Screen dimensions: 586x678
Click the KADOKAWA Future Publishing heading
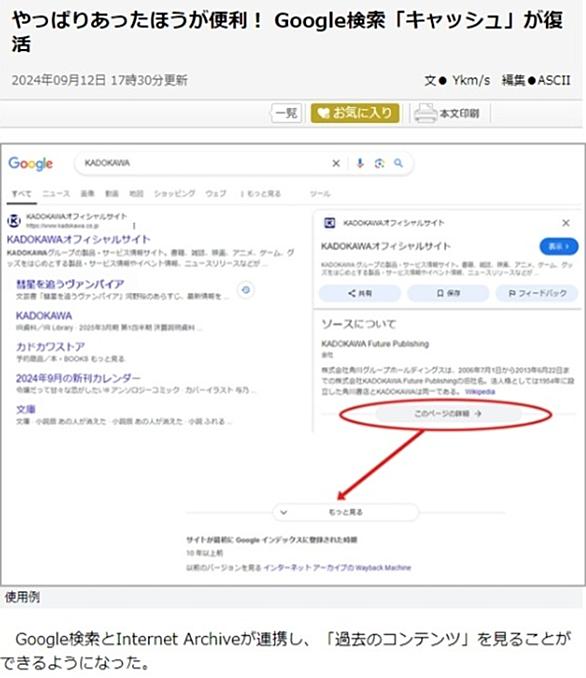coord(375,344)
